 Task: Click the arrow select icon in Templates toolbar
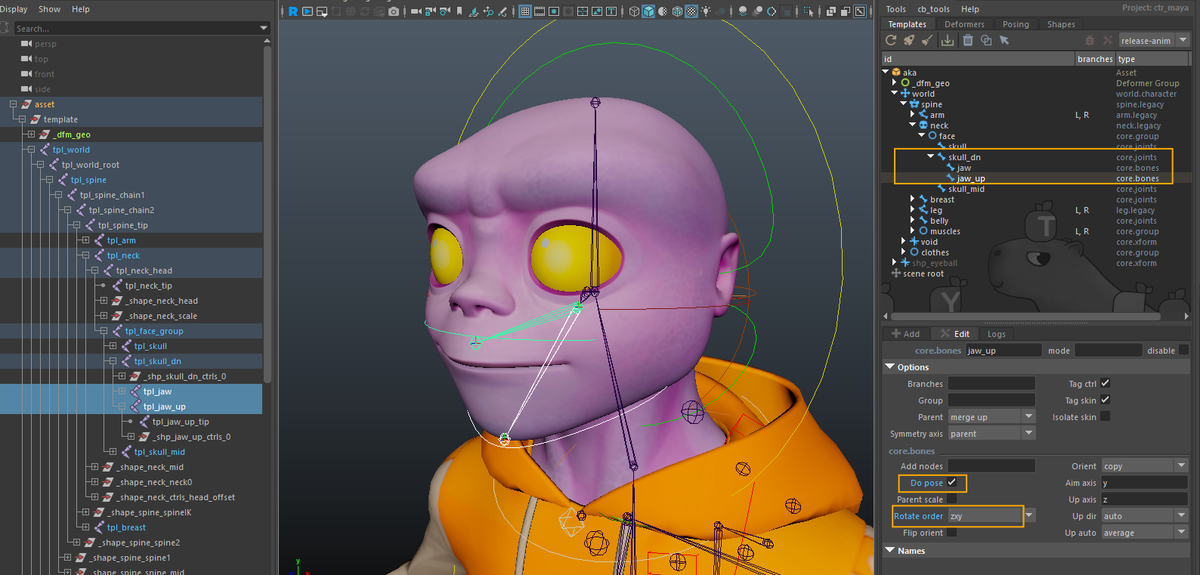click(1004, 40)
